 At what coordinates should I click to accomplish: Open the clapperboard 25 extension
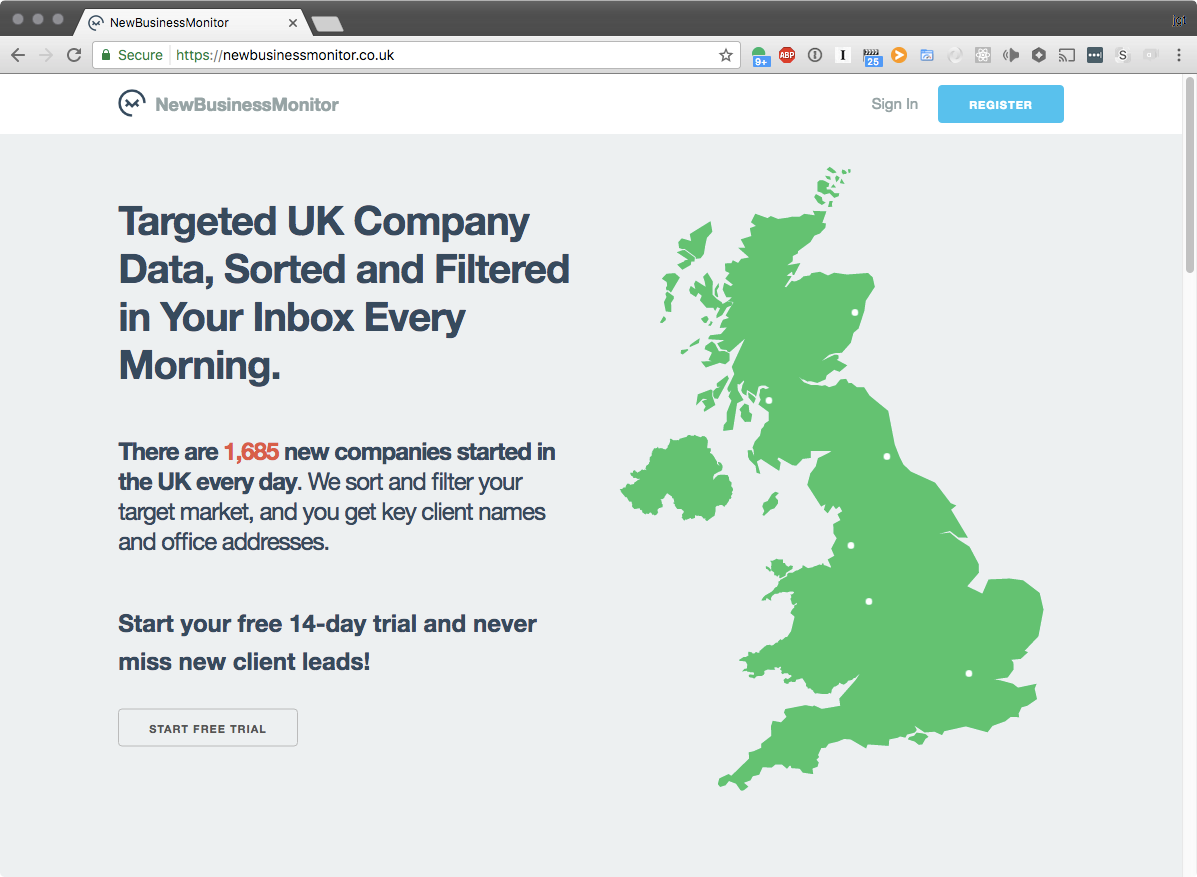pyautogui.click(x=872, y=56)
